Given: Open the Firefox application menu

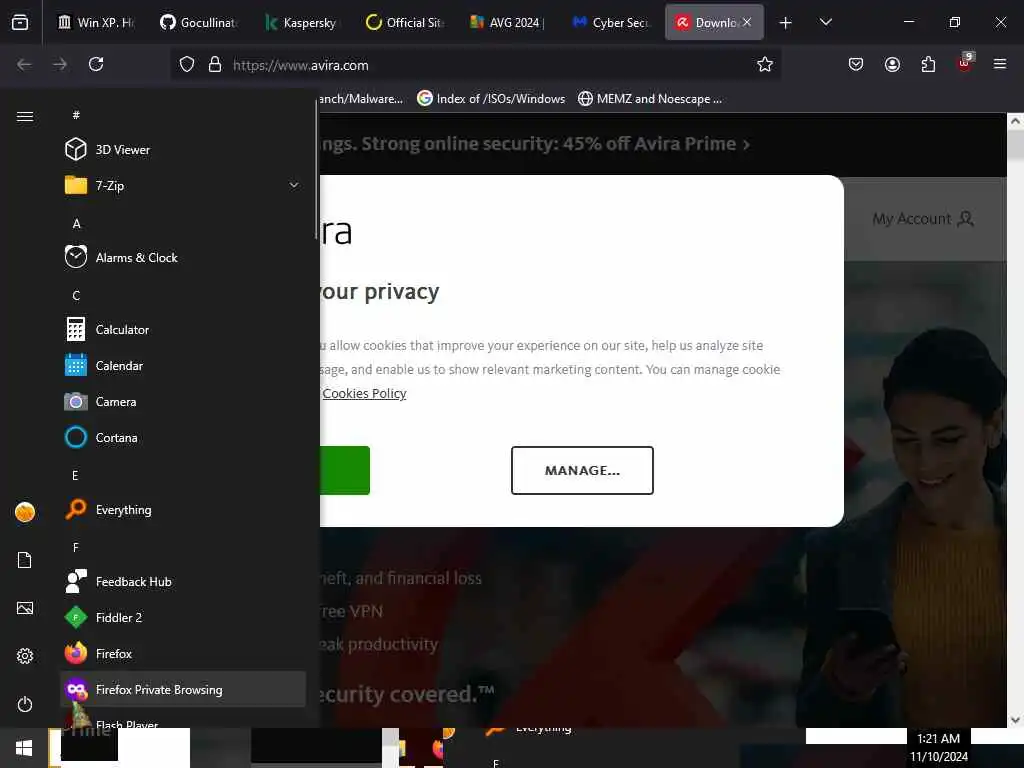Looking at the screenshot, I should (x=1000, y=64).
